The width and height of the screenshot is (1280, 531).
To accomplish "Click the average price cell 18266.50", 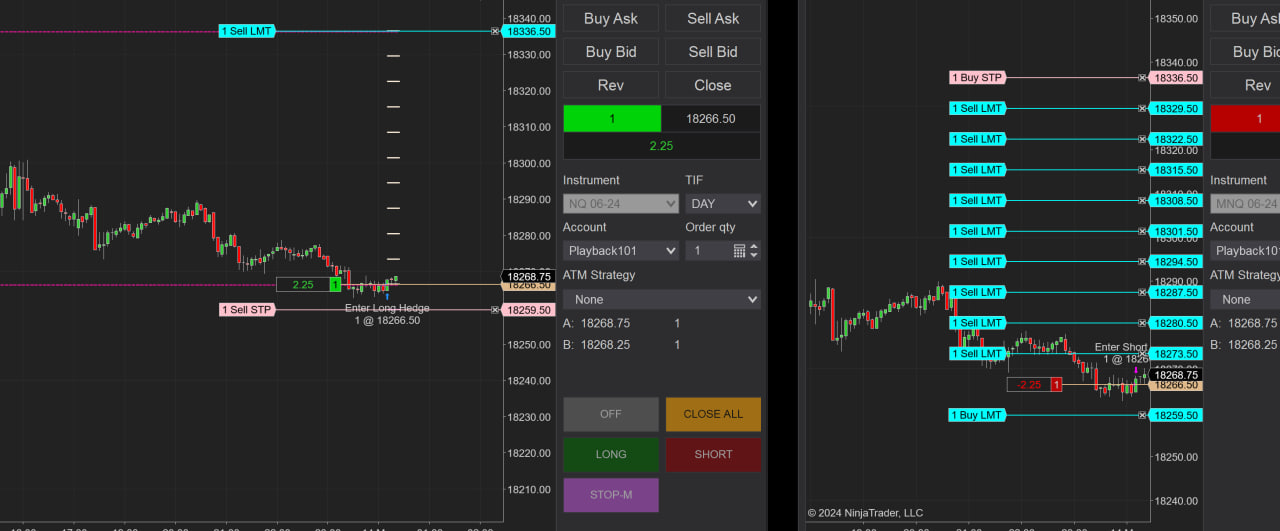I will (711, 119).
